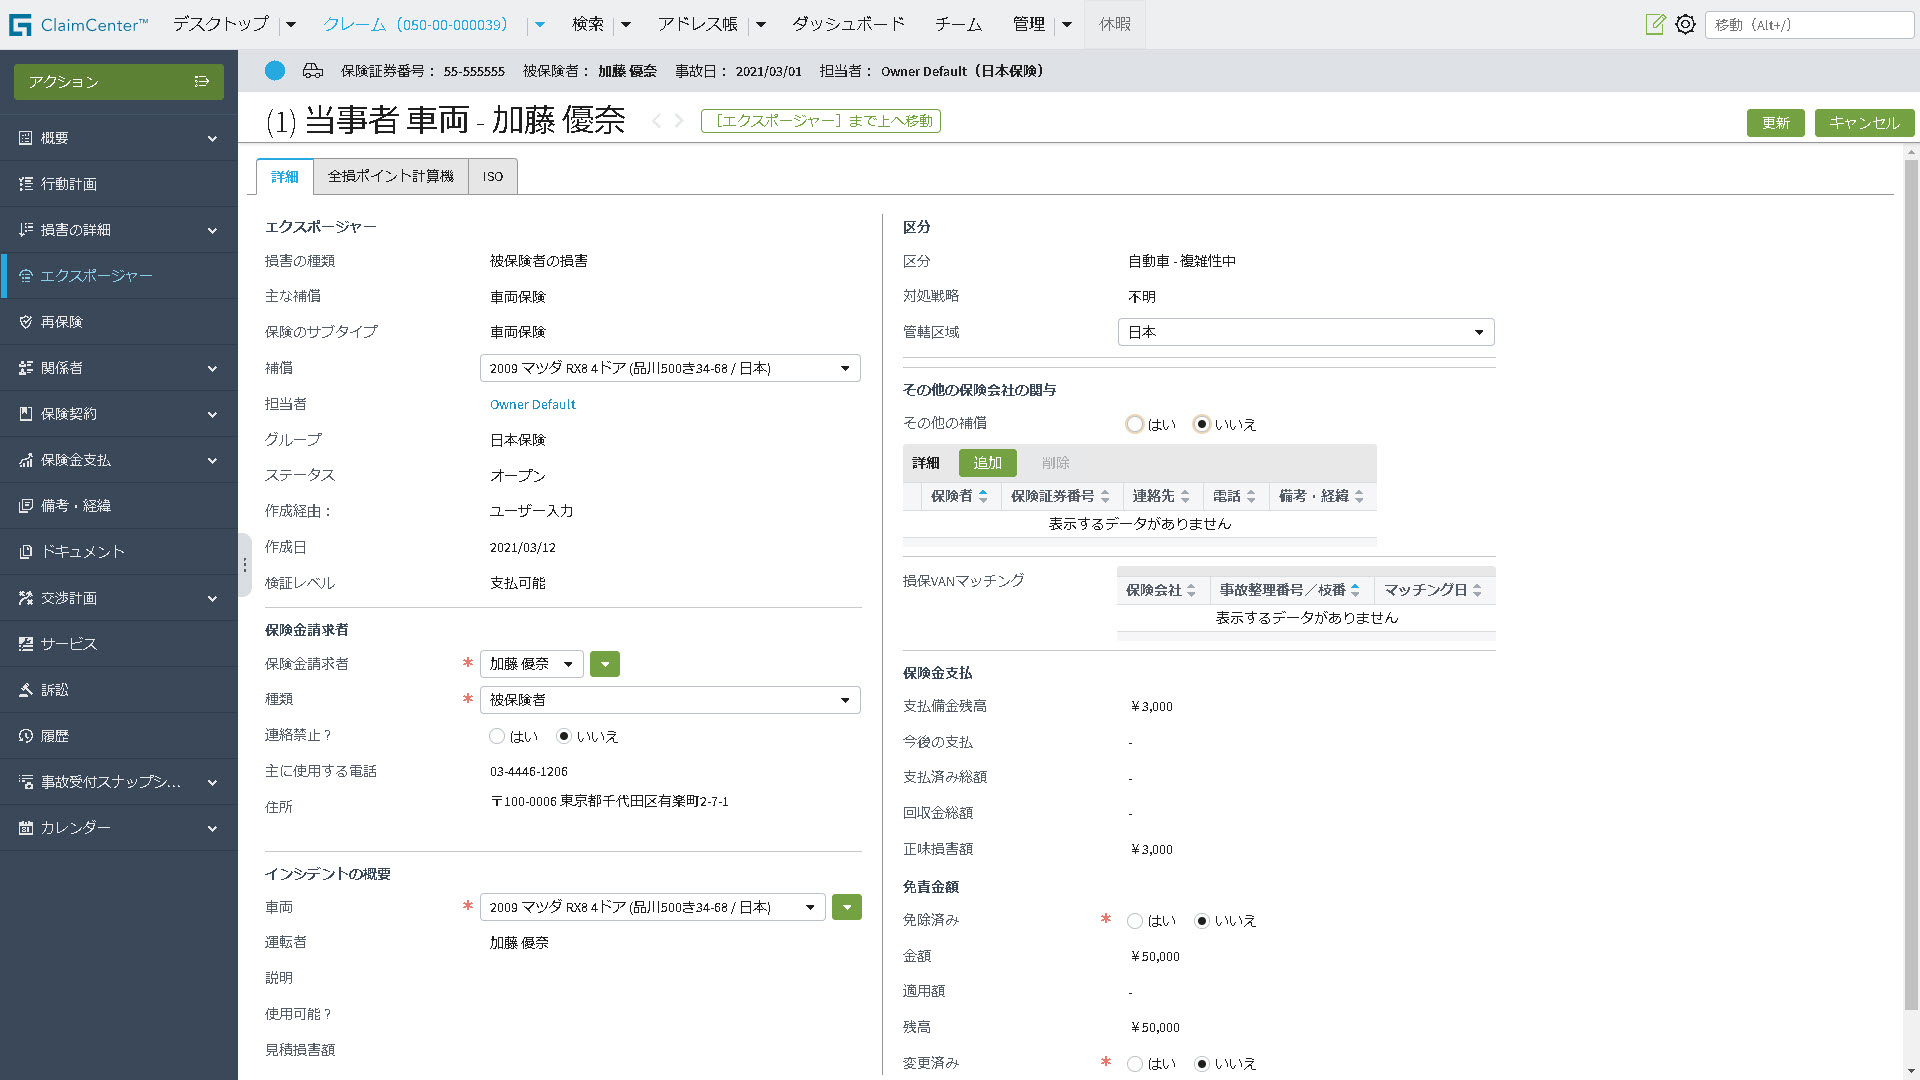The height and width of the screenshot is (1080, 1920).
Task: Open the Owner Default link
Action: pyautogui.click(x=532, y=404)
